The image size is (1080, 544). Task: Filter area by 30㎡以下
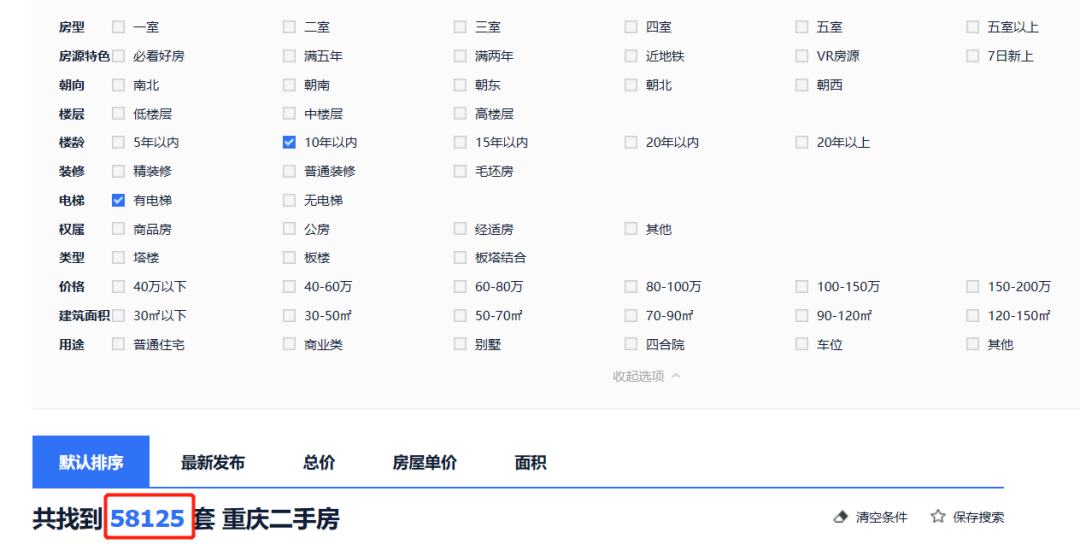point(118,315)
